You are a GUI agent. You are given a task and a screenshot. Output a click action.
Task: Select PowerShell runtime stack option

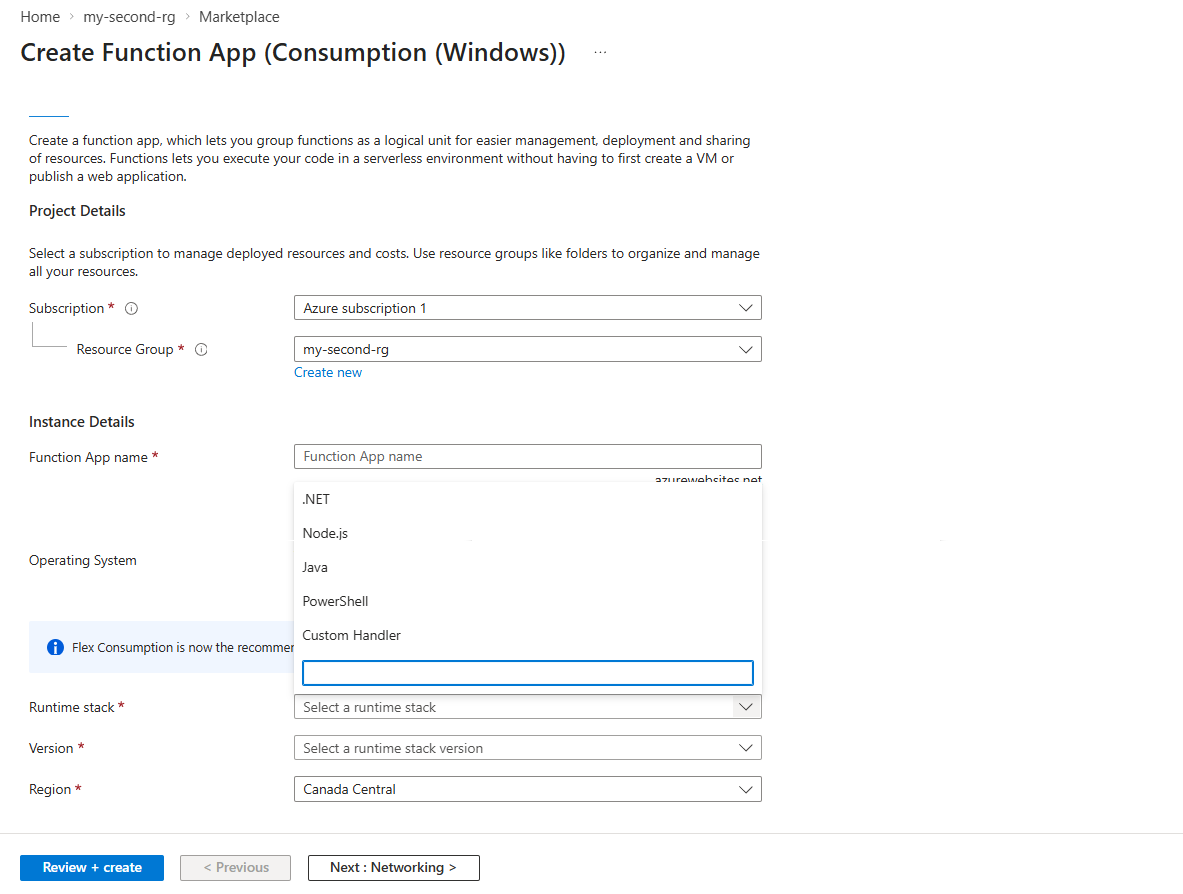point(527,601)
